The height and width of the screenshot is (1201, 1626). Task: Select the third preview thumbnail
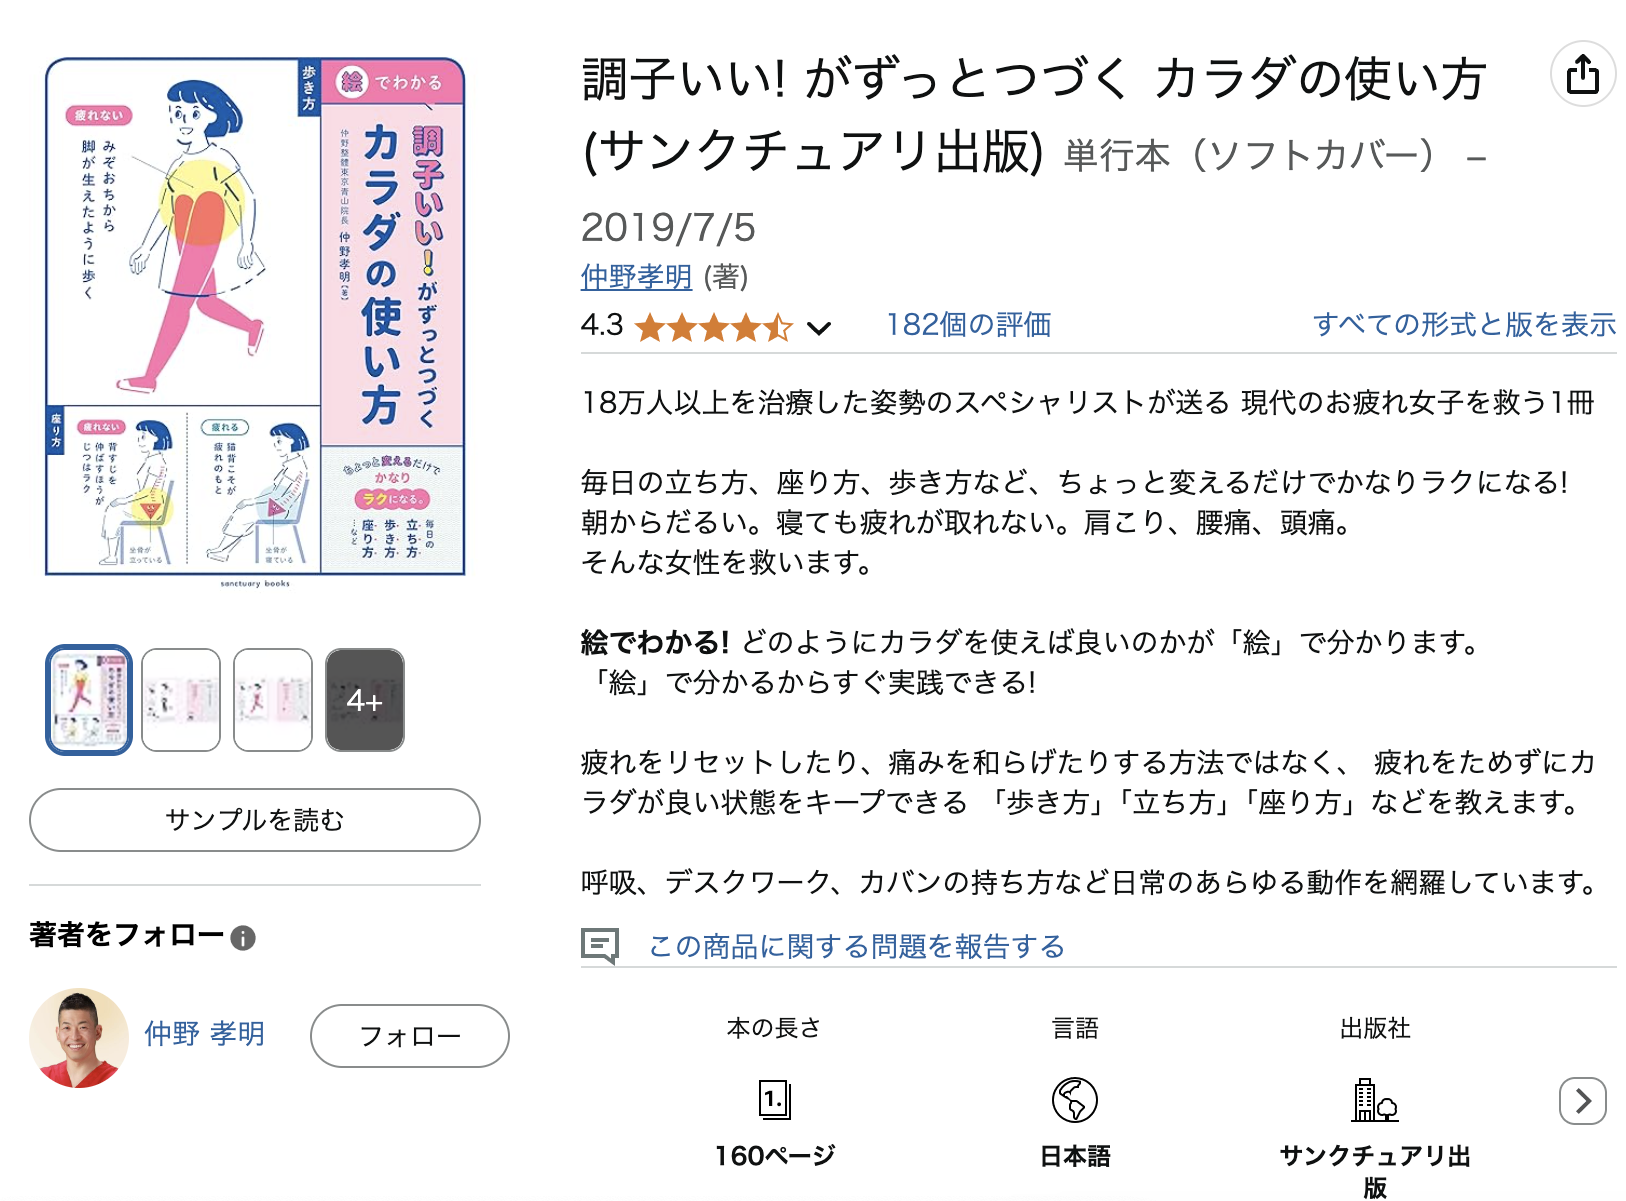pyautogui.click(x=273, y=700)
